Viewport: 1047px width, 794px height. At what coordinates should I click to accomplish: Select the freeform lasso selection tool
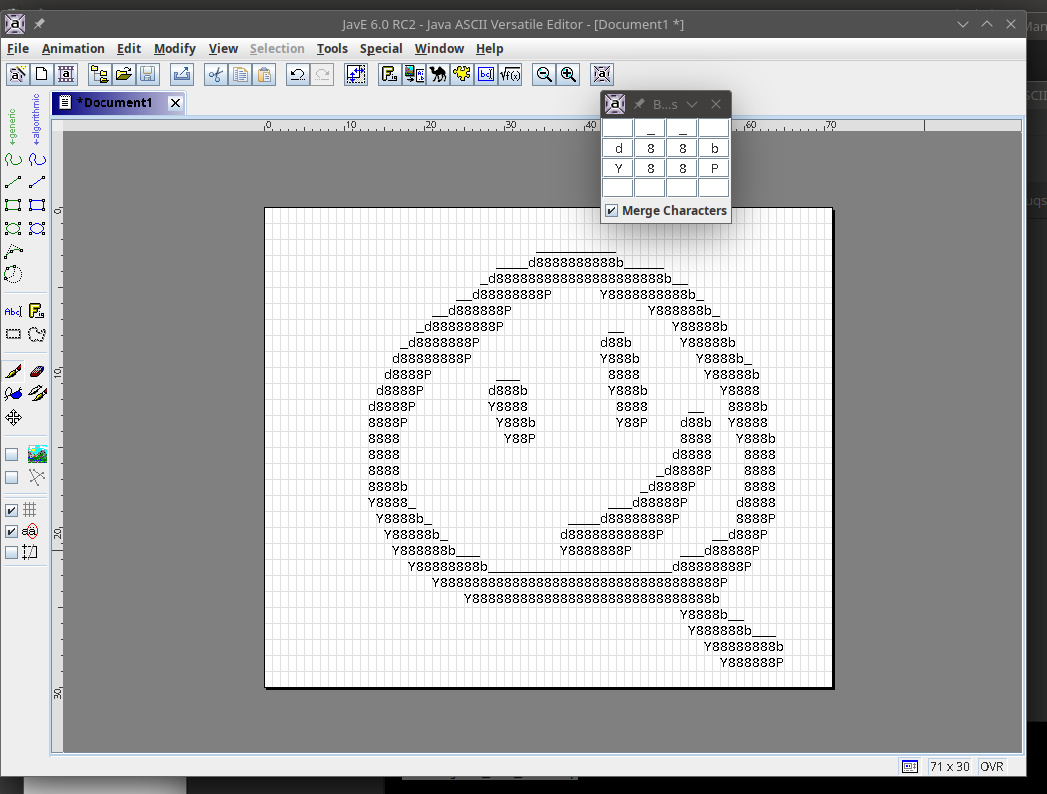pyautogui.click(x=37, y=334)
